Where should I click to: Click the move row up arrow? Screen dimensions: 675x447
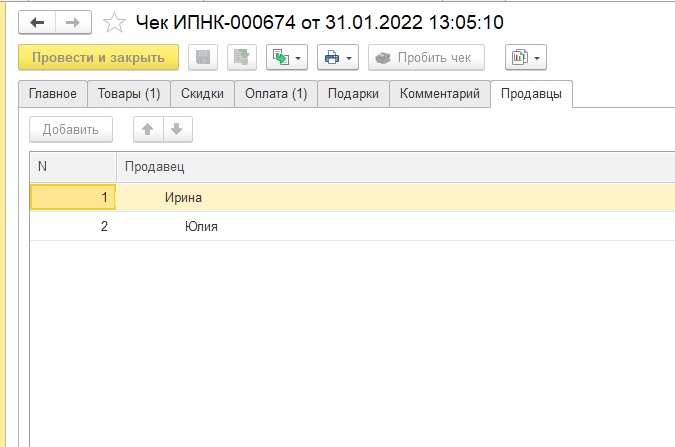[148, 129]
